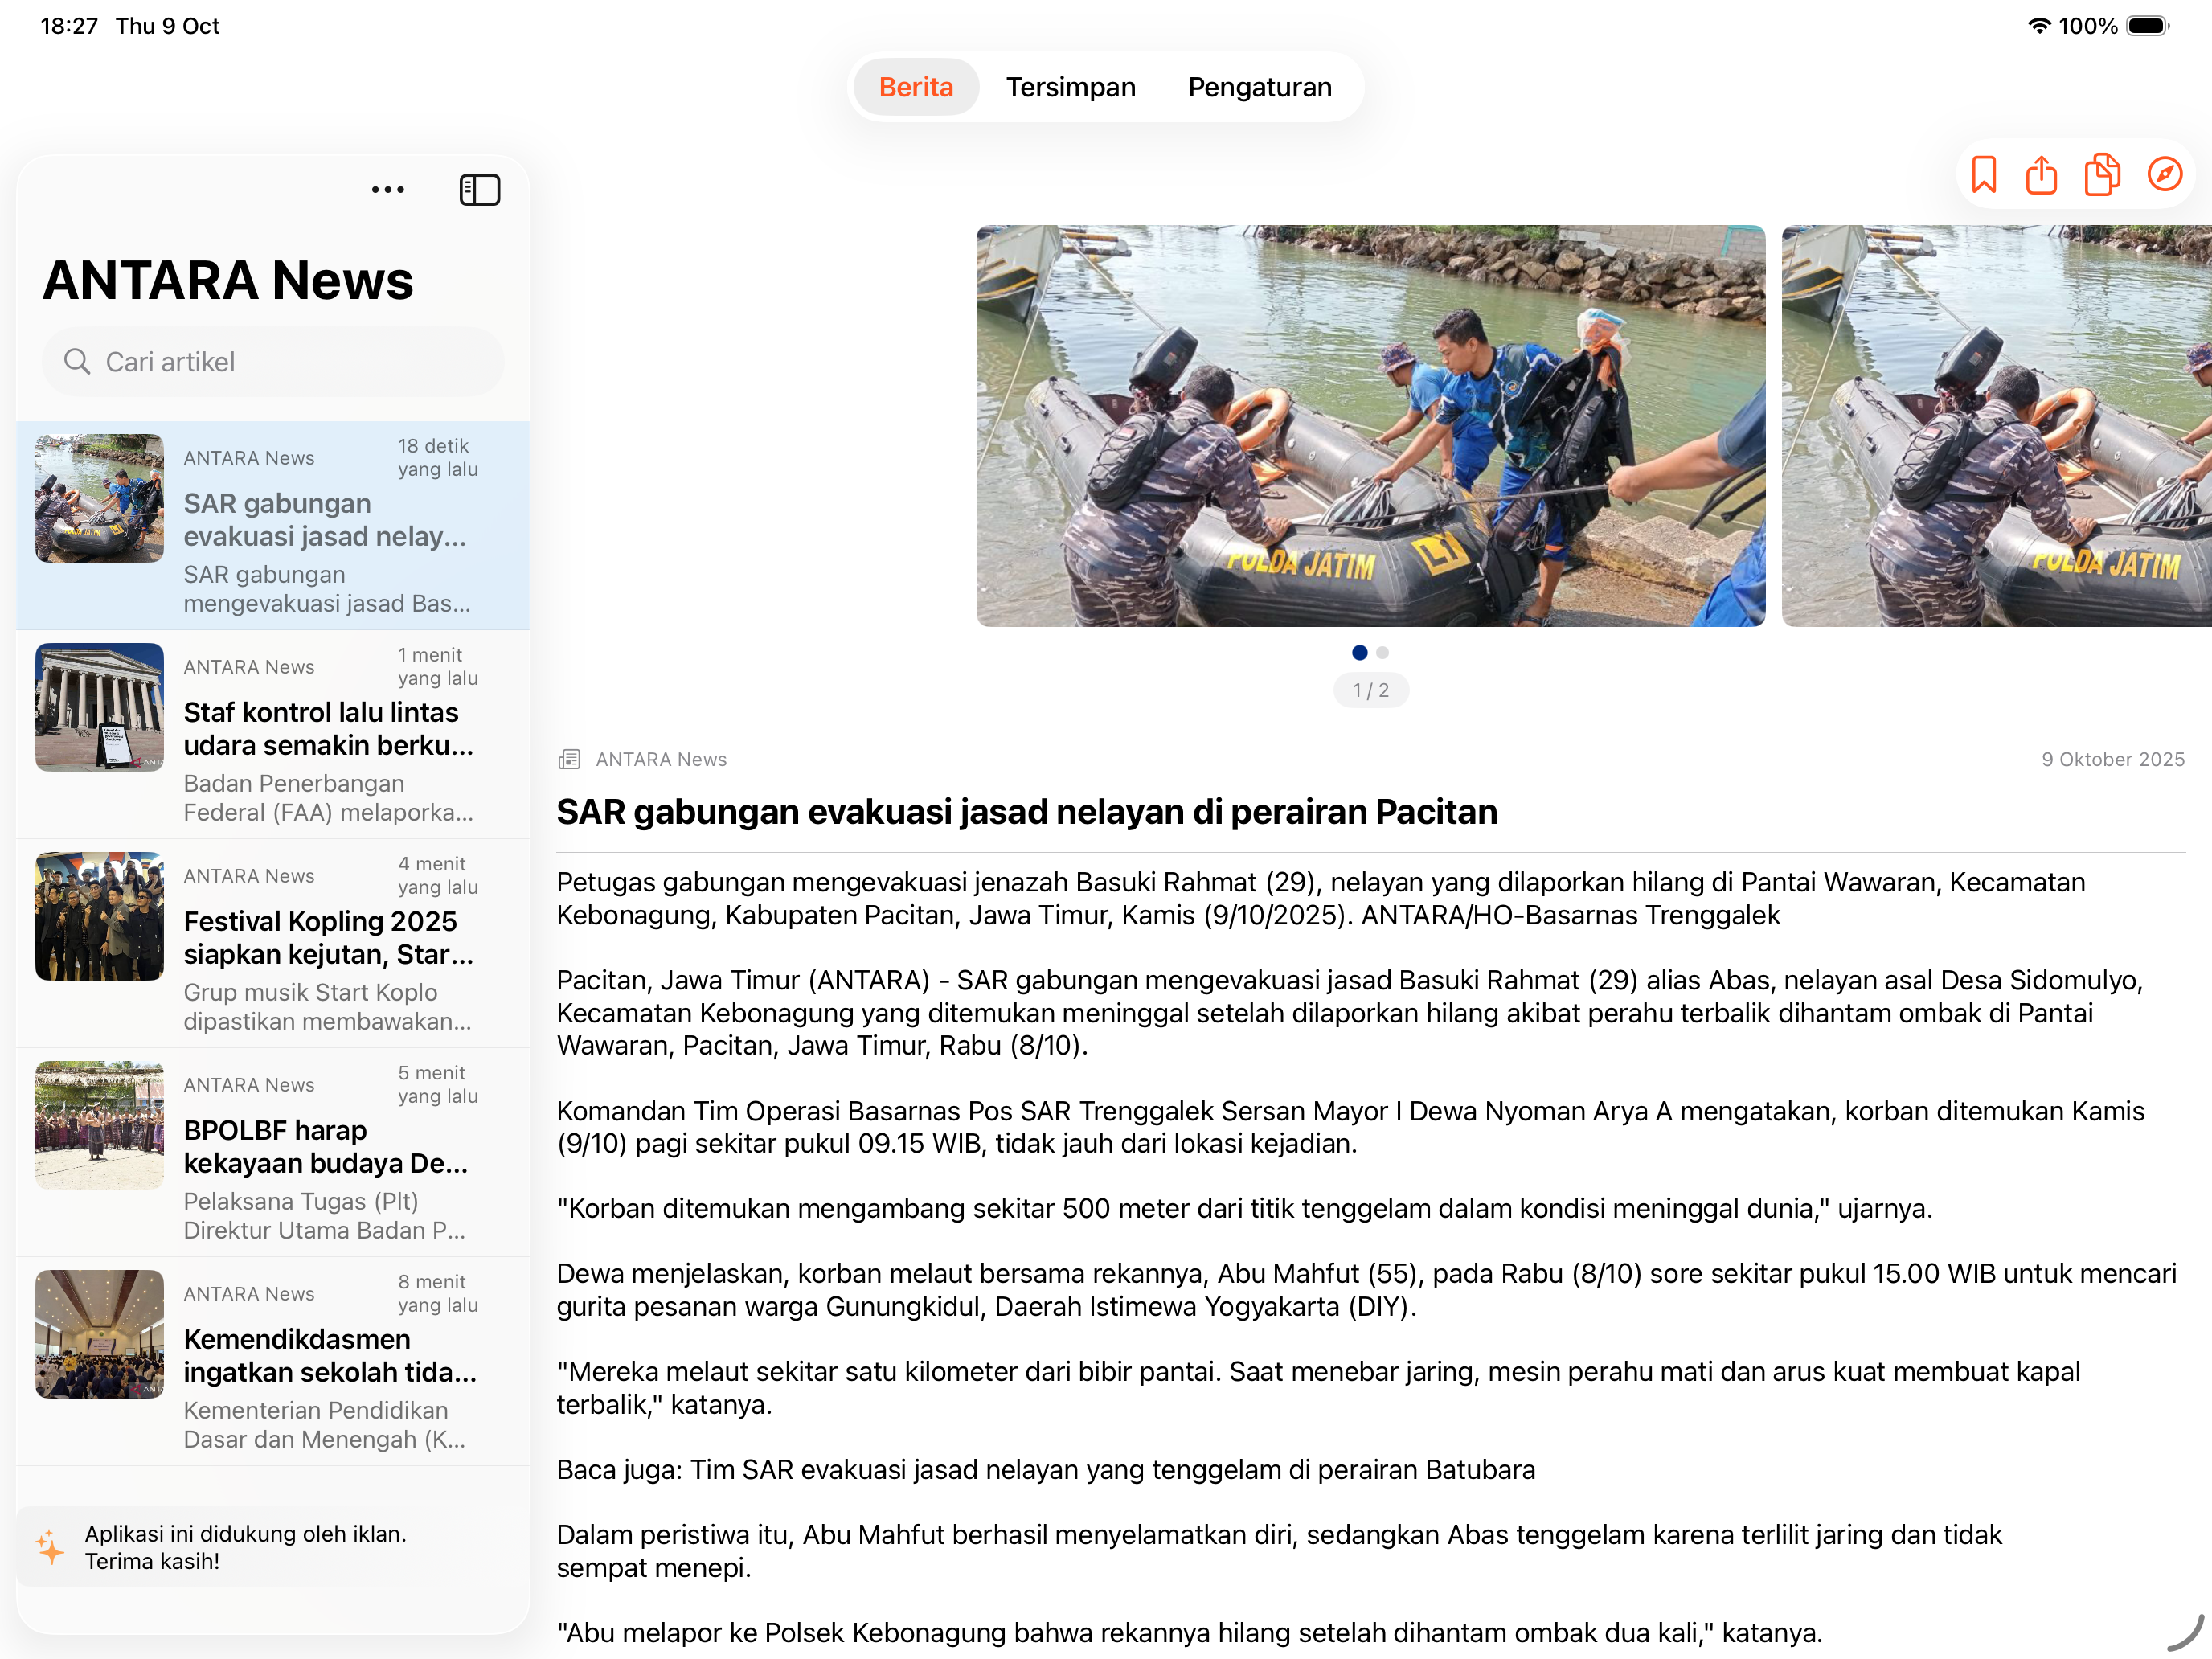
Task: Open 'Staf kontrol lalu lintas udara' article
Action: [273, 734]
